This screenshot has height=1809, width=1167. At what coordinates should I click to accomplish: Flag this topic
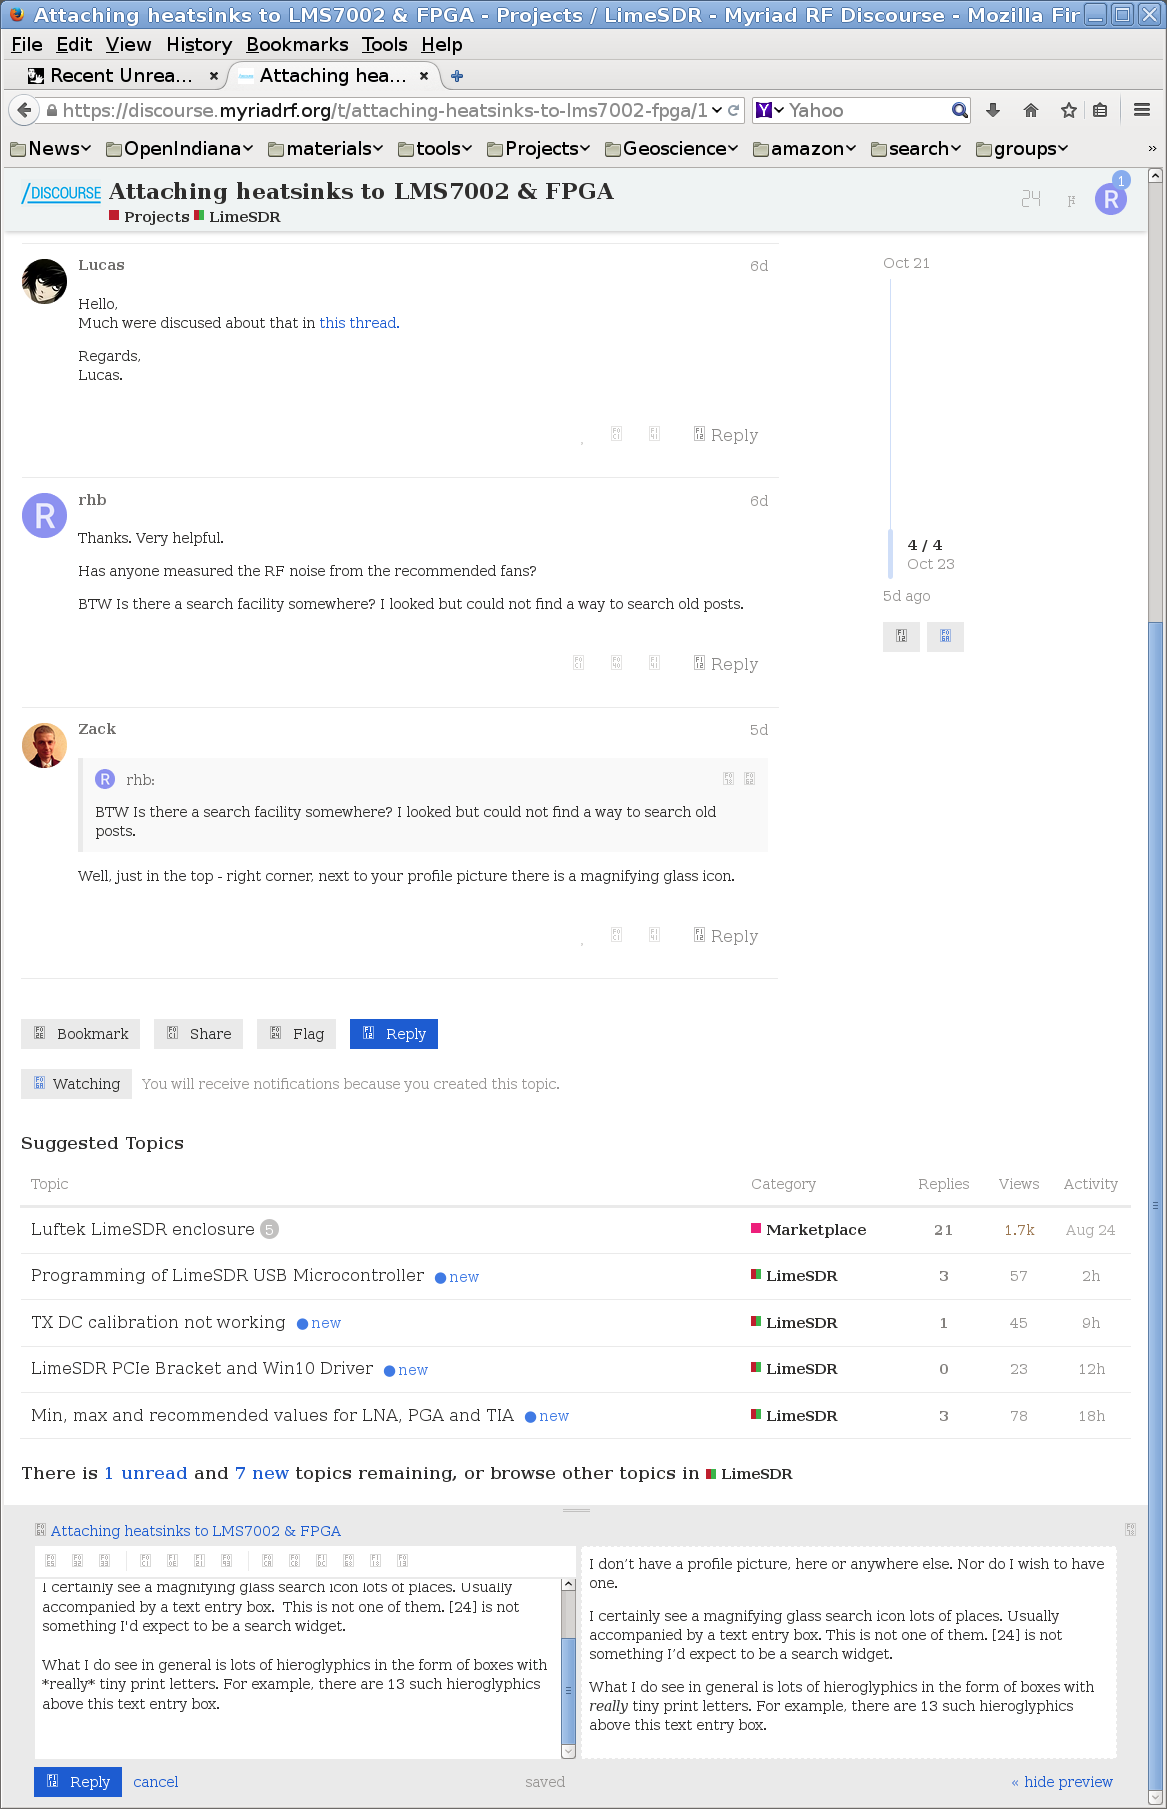(296, 1034)
